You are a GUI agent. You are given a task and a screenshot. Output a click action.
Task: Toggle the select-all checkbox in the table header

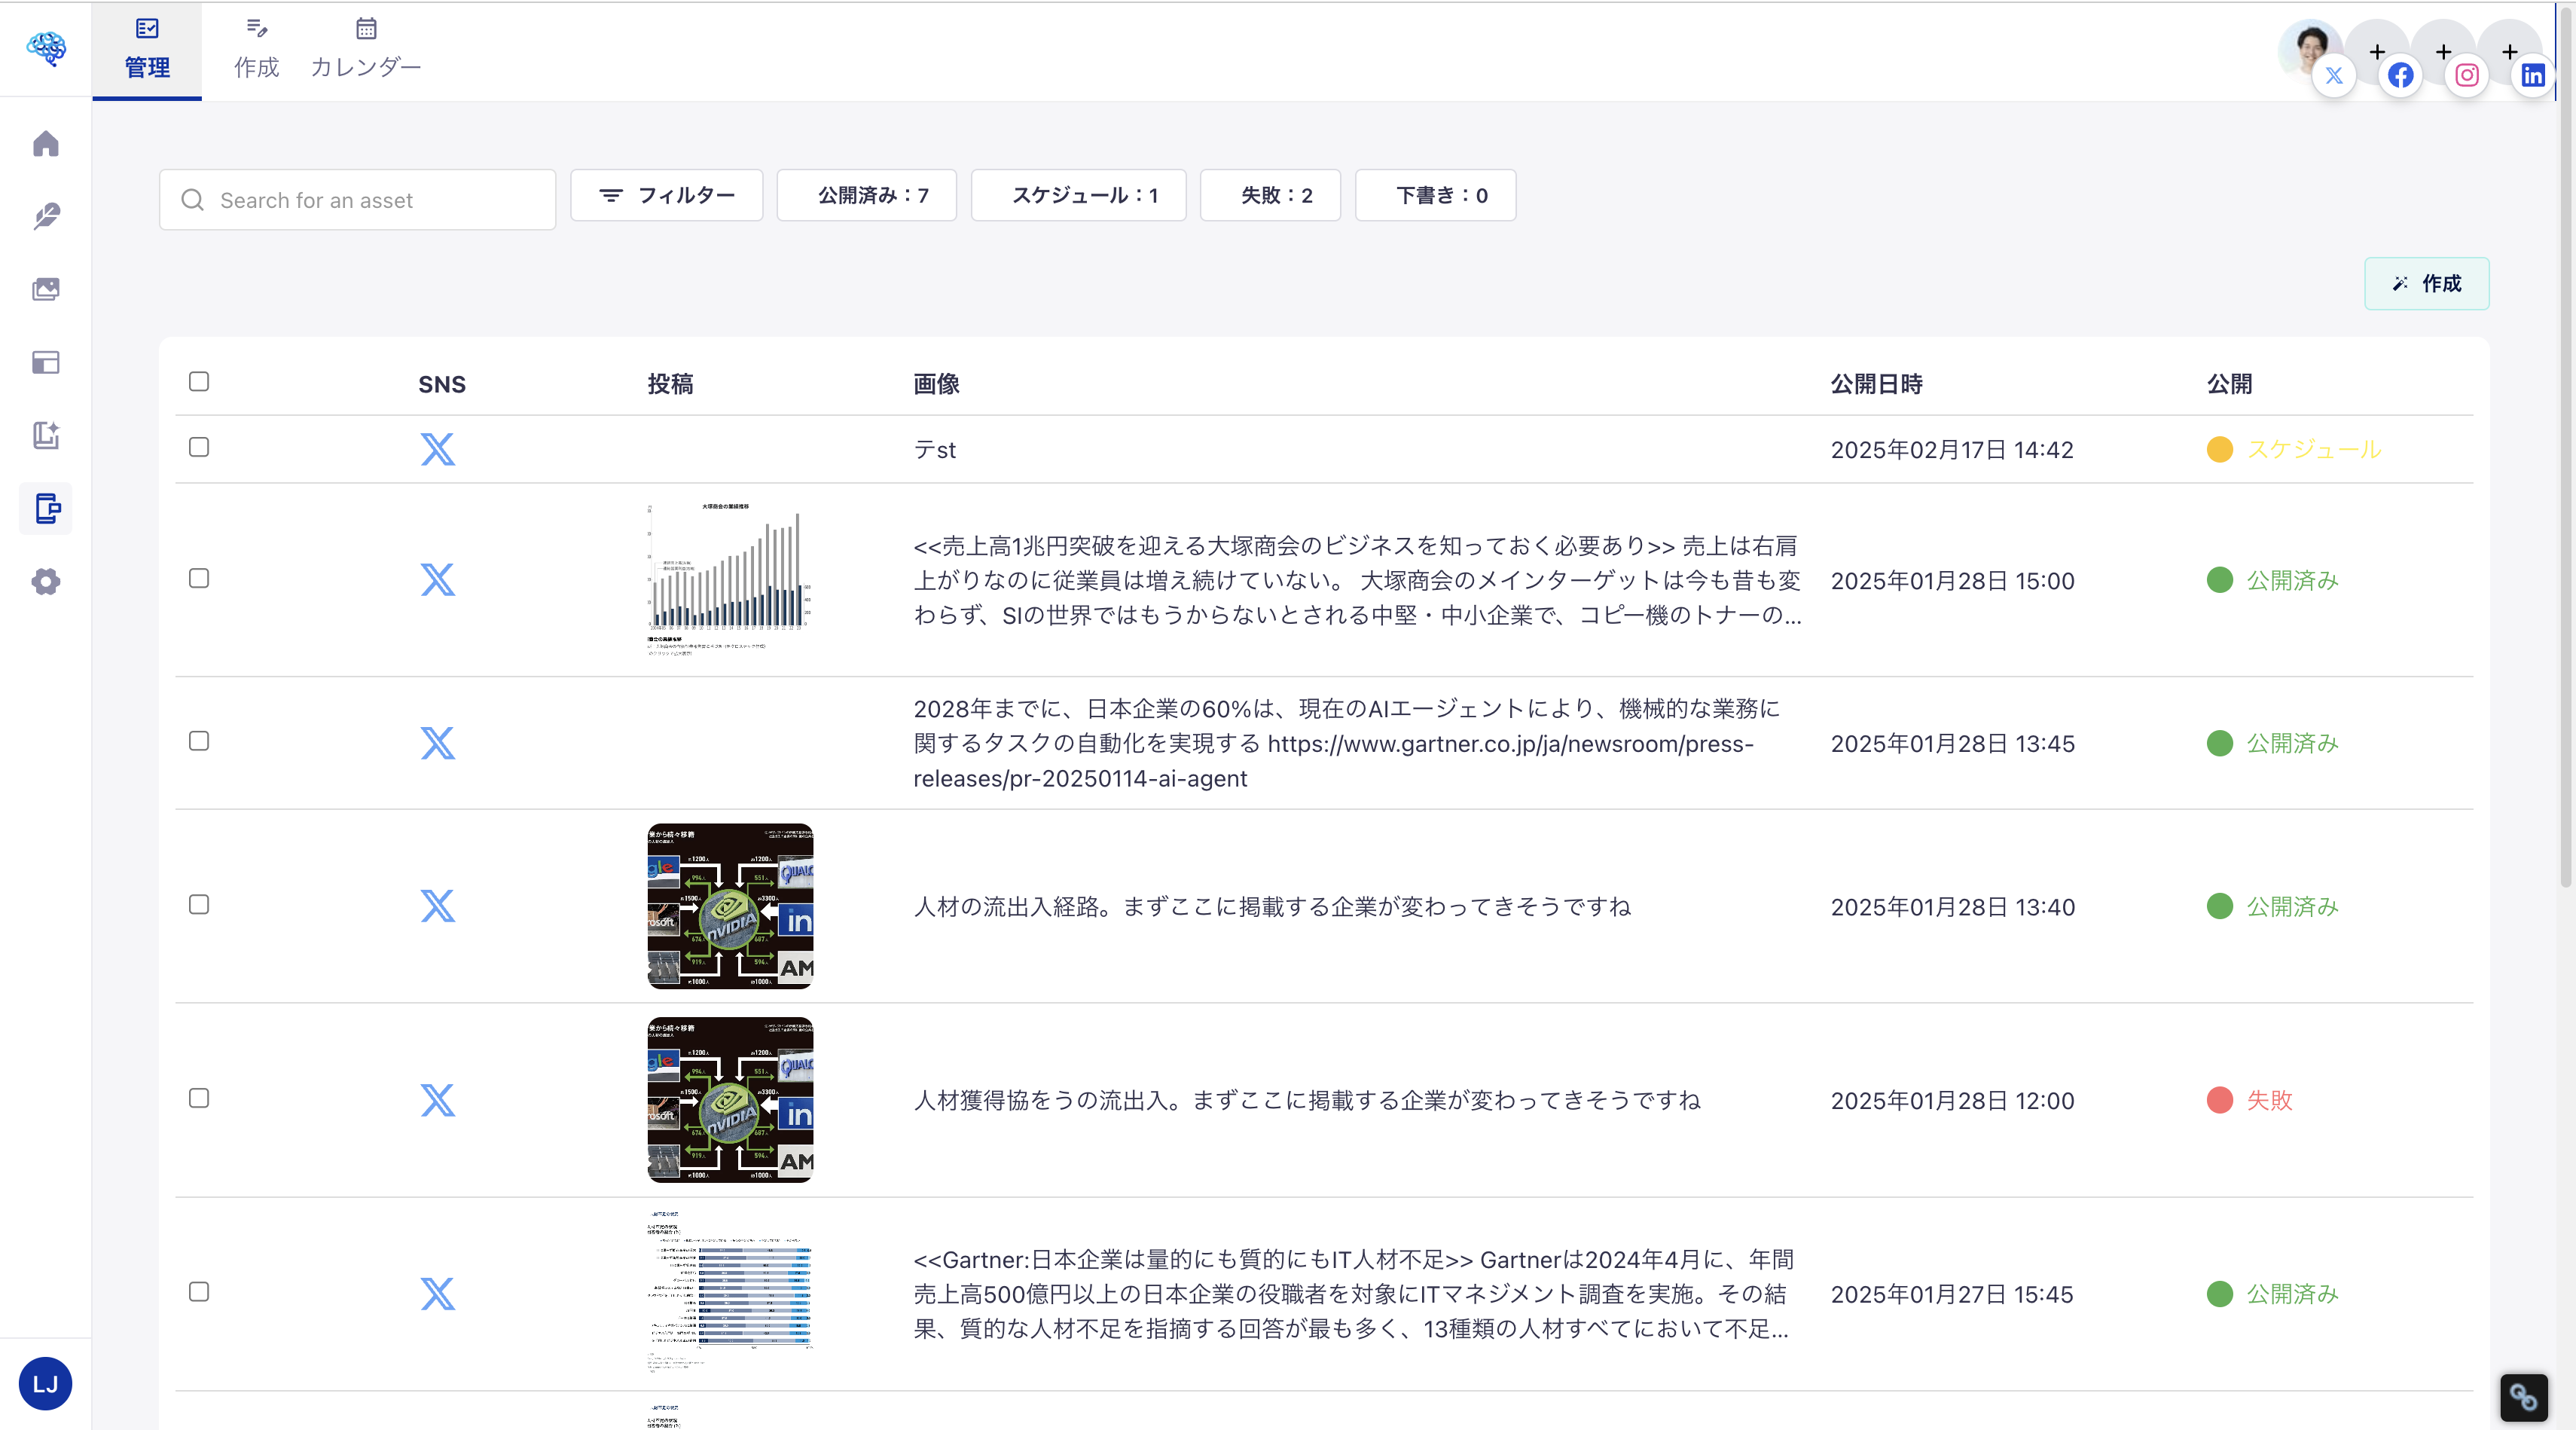[x=198, y=381]
